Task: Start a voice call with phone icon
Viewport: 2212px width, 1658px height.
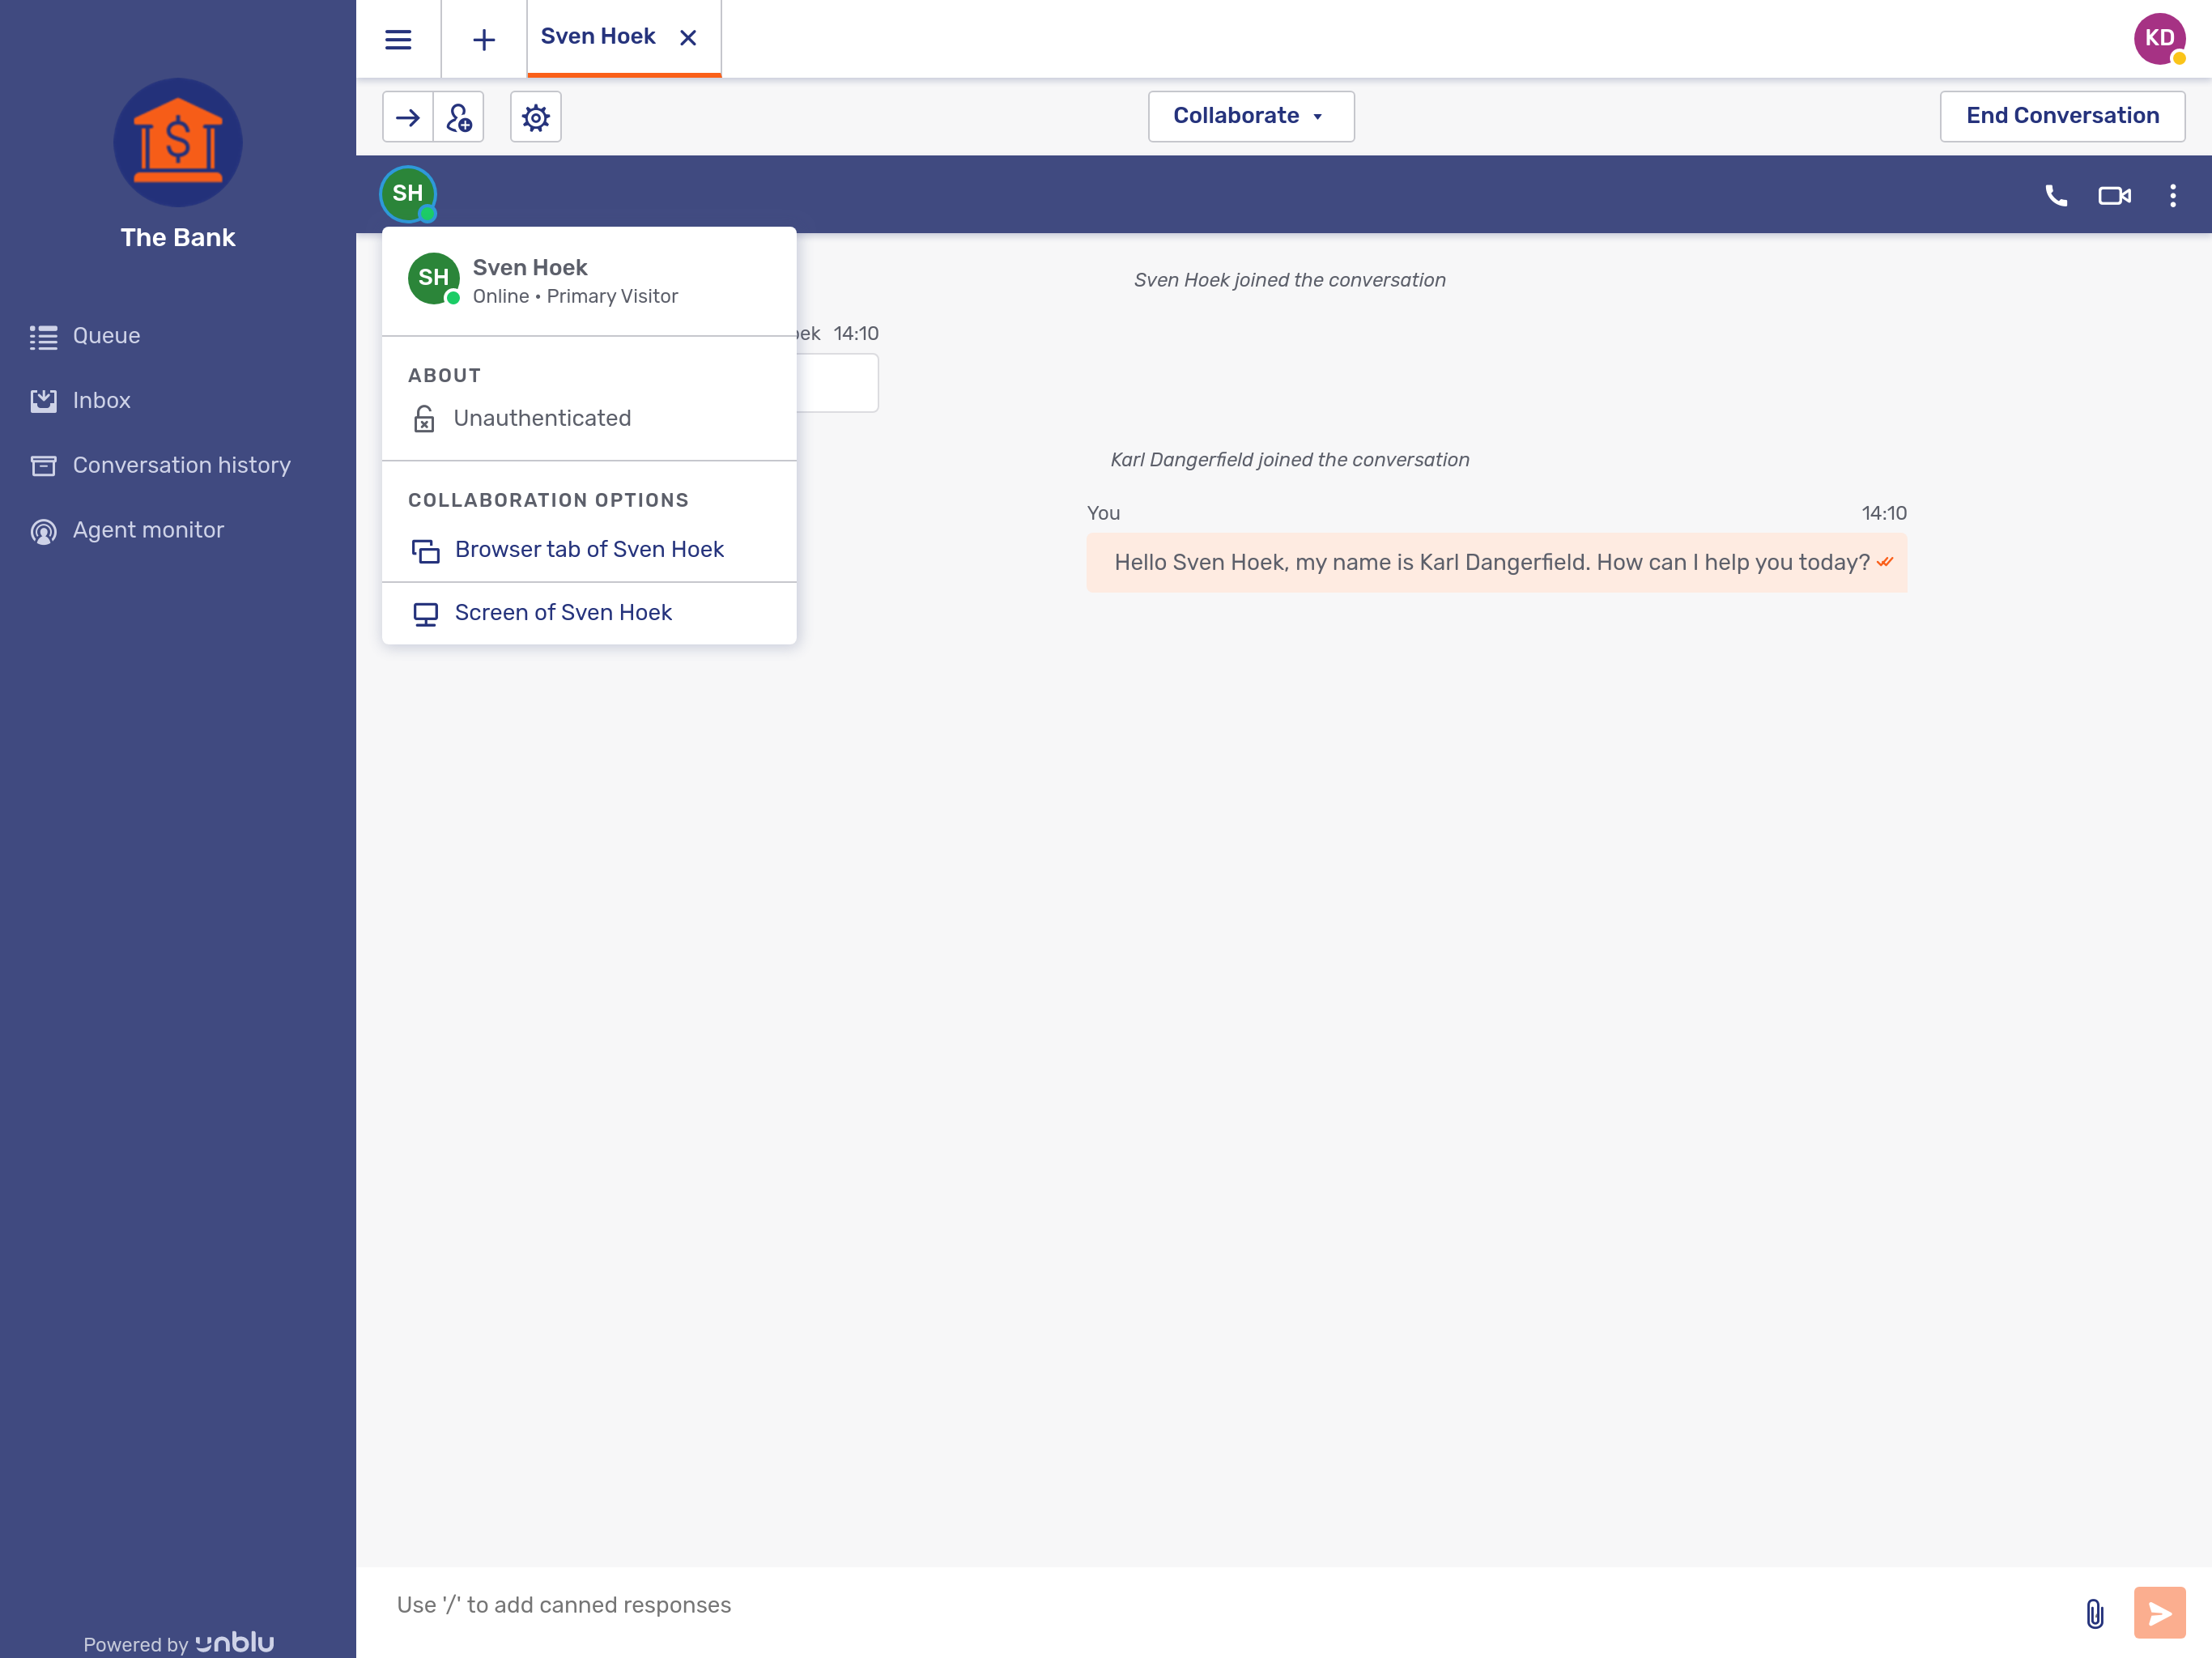Action: tap(2056, 196)
